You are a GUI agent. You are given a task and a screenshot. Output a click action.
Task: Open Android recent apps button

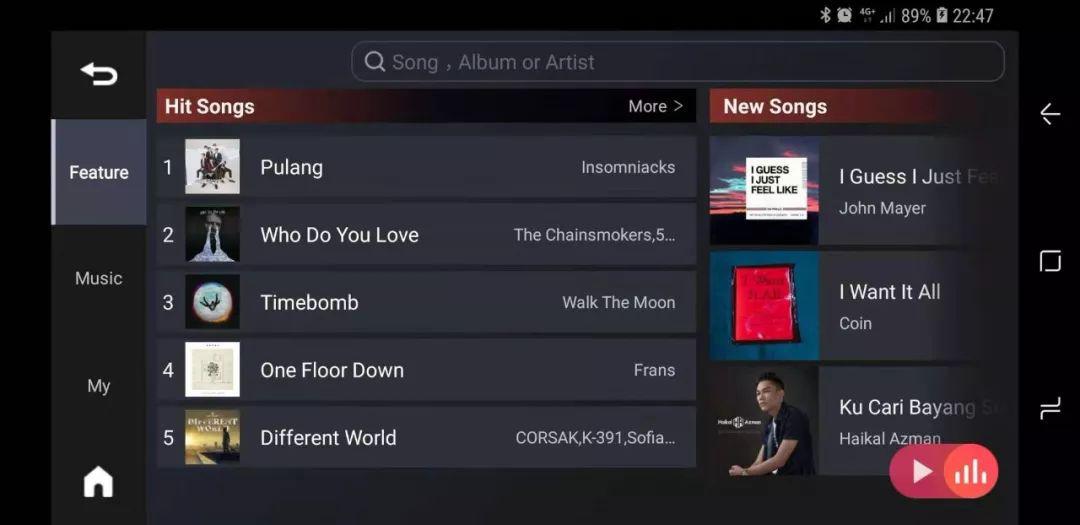1050,409
